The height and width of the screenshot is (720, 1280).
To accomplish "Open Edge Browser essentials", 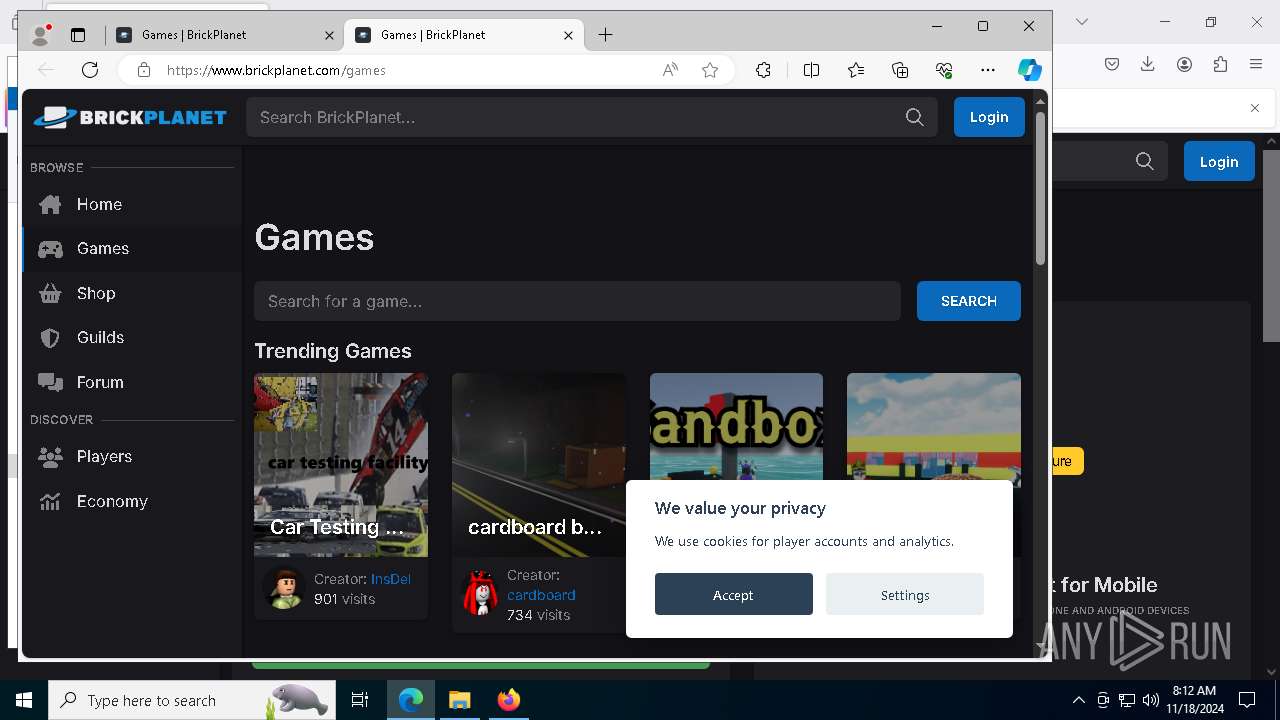I will click(x=944, y=70).
